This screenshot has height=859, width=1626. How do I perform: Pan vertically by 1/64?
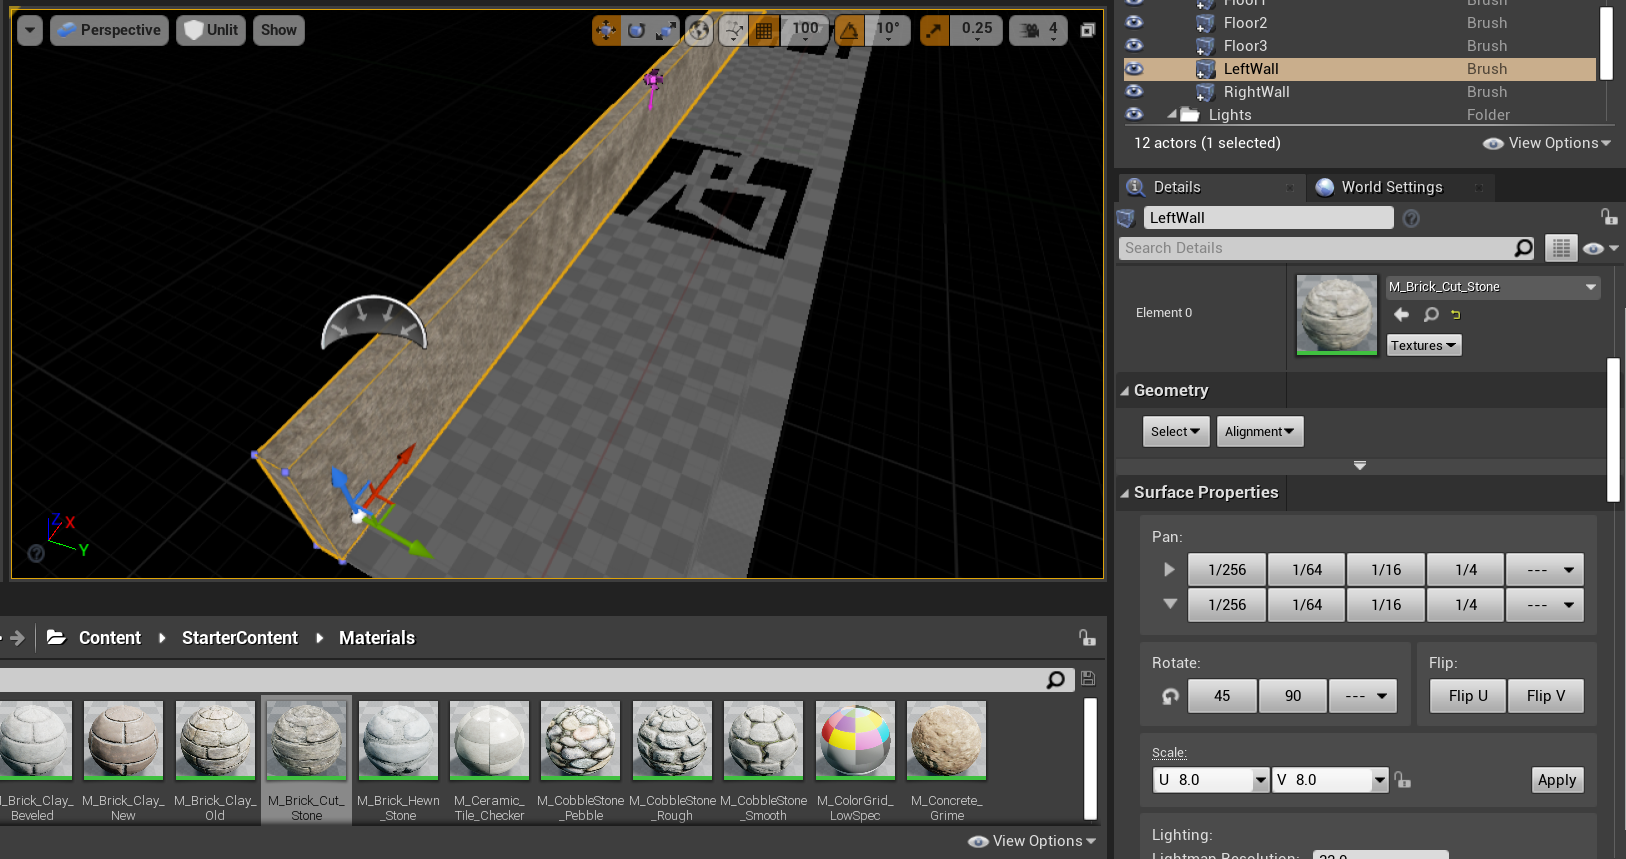tap(1307, 605)
